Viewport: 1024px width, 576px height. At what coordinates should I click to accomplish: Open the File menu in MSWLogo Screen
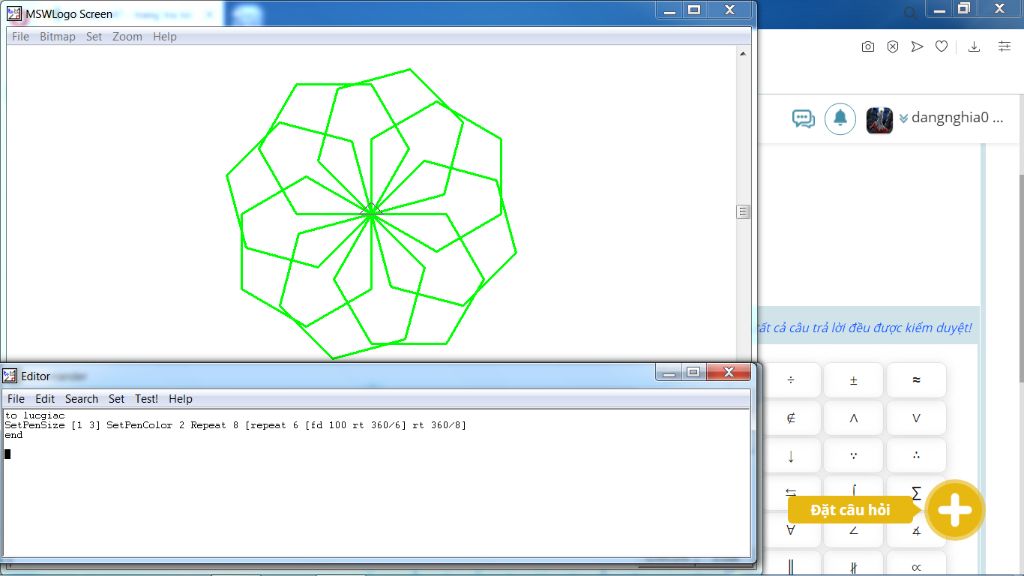(20, 37)
